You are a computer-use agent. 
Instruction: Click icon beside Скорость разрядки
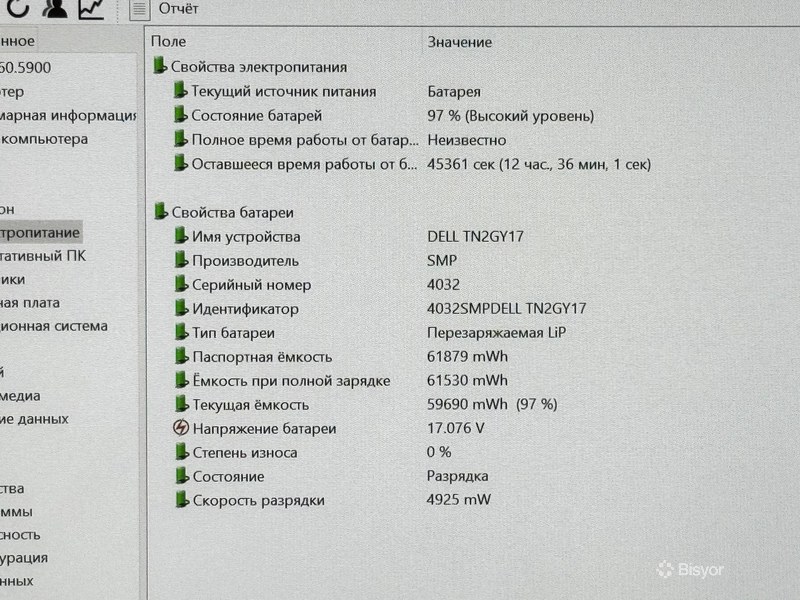pyautogui.click(x=183, y=499)
